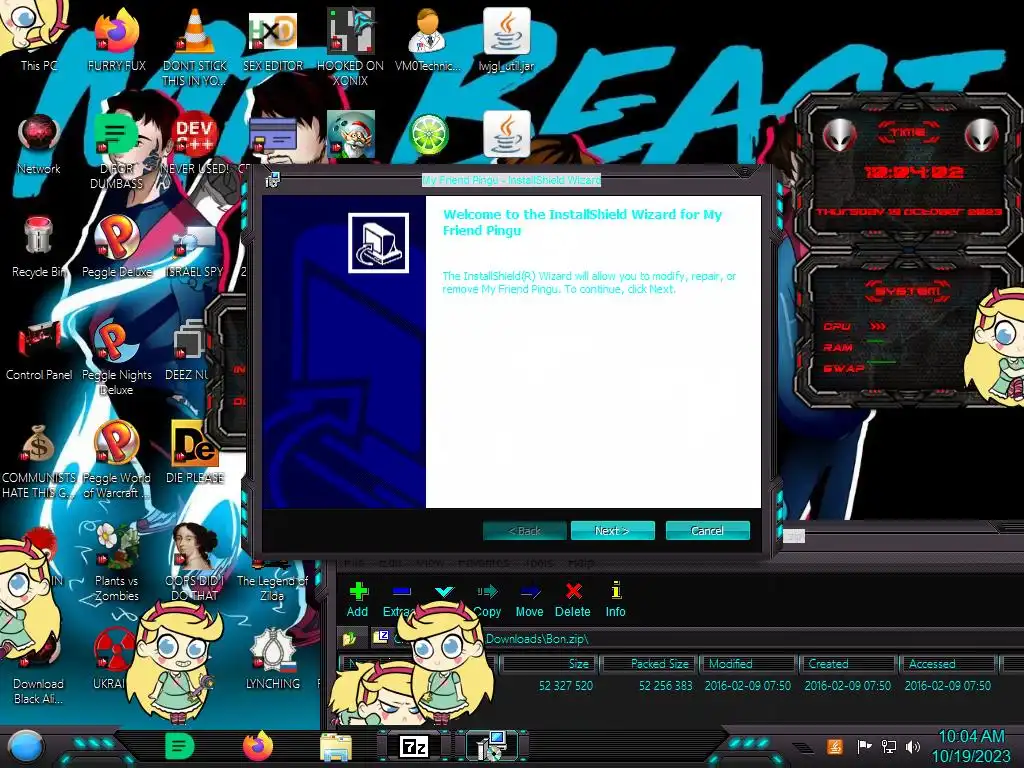Click the installer title bar icon
The image size is (1024, 768).
click(x=272, y=180)
